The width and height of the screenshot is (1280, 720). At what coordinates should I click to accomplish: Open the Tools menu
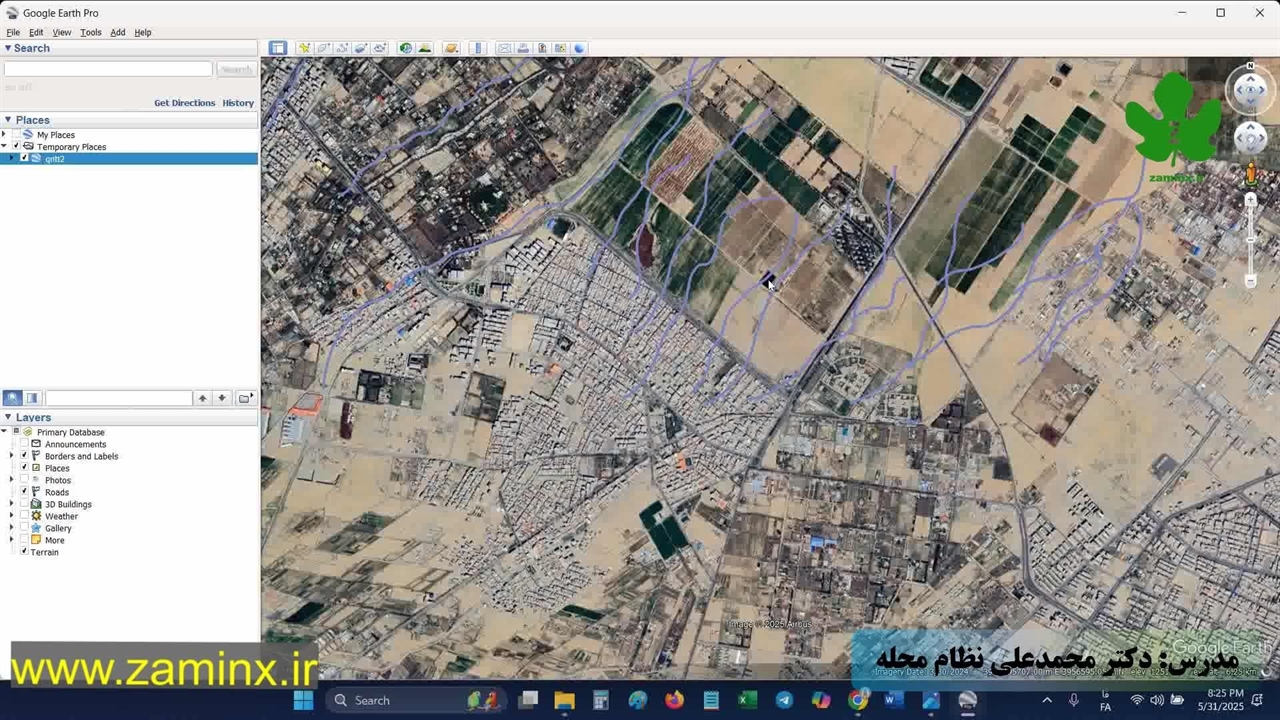pos(90,32)
